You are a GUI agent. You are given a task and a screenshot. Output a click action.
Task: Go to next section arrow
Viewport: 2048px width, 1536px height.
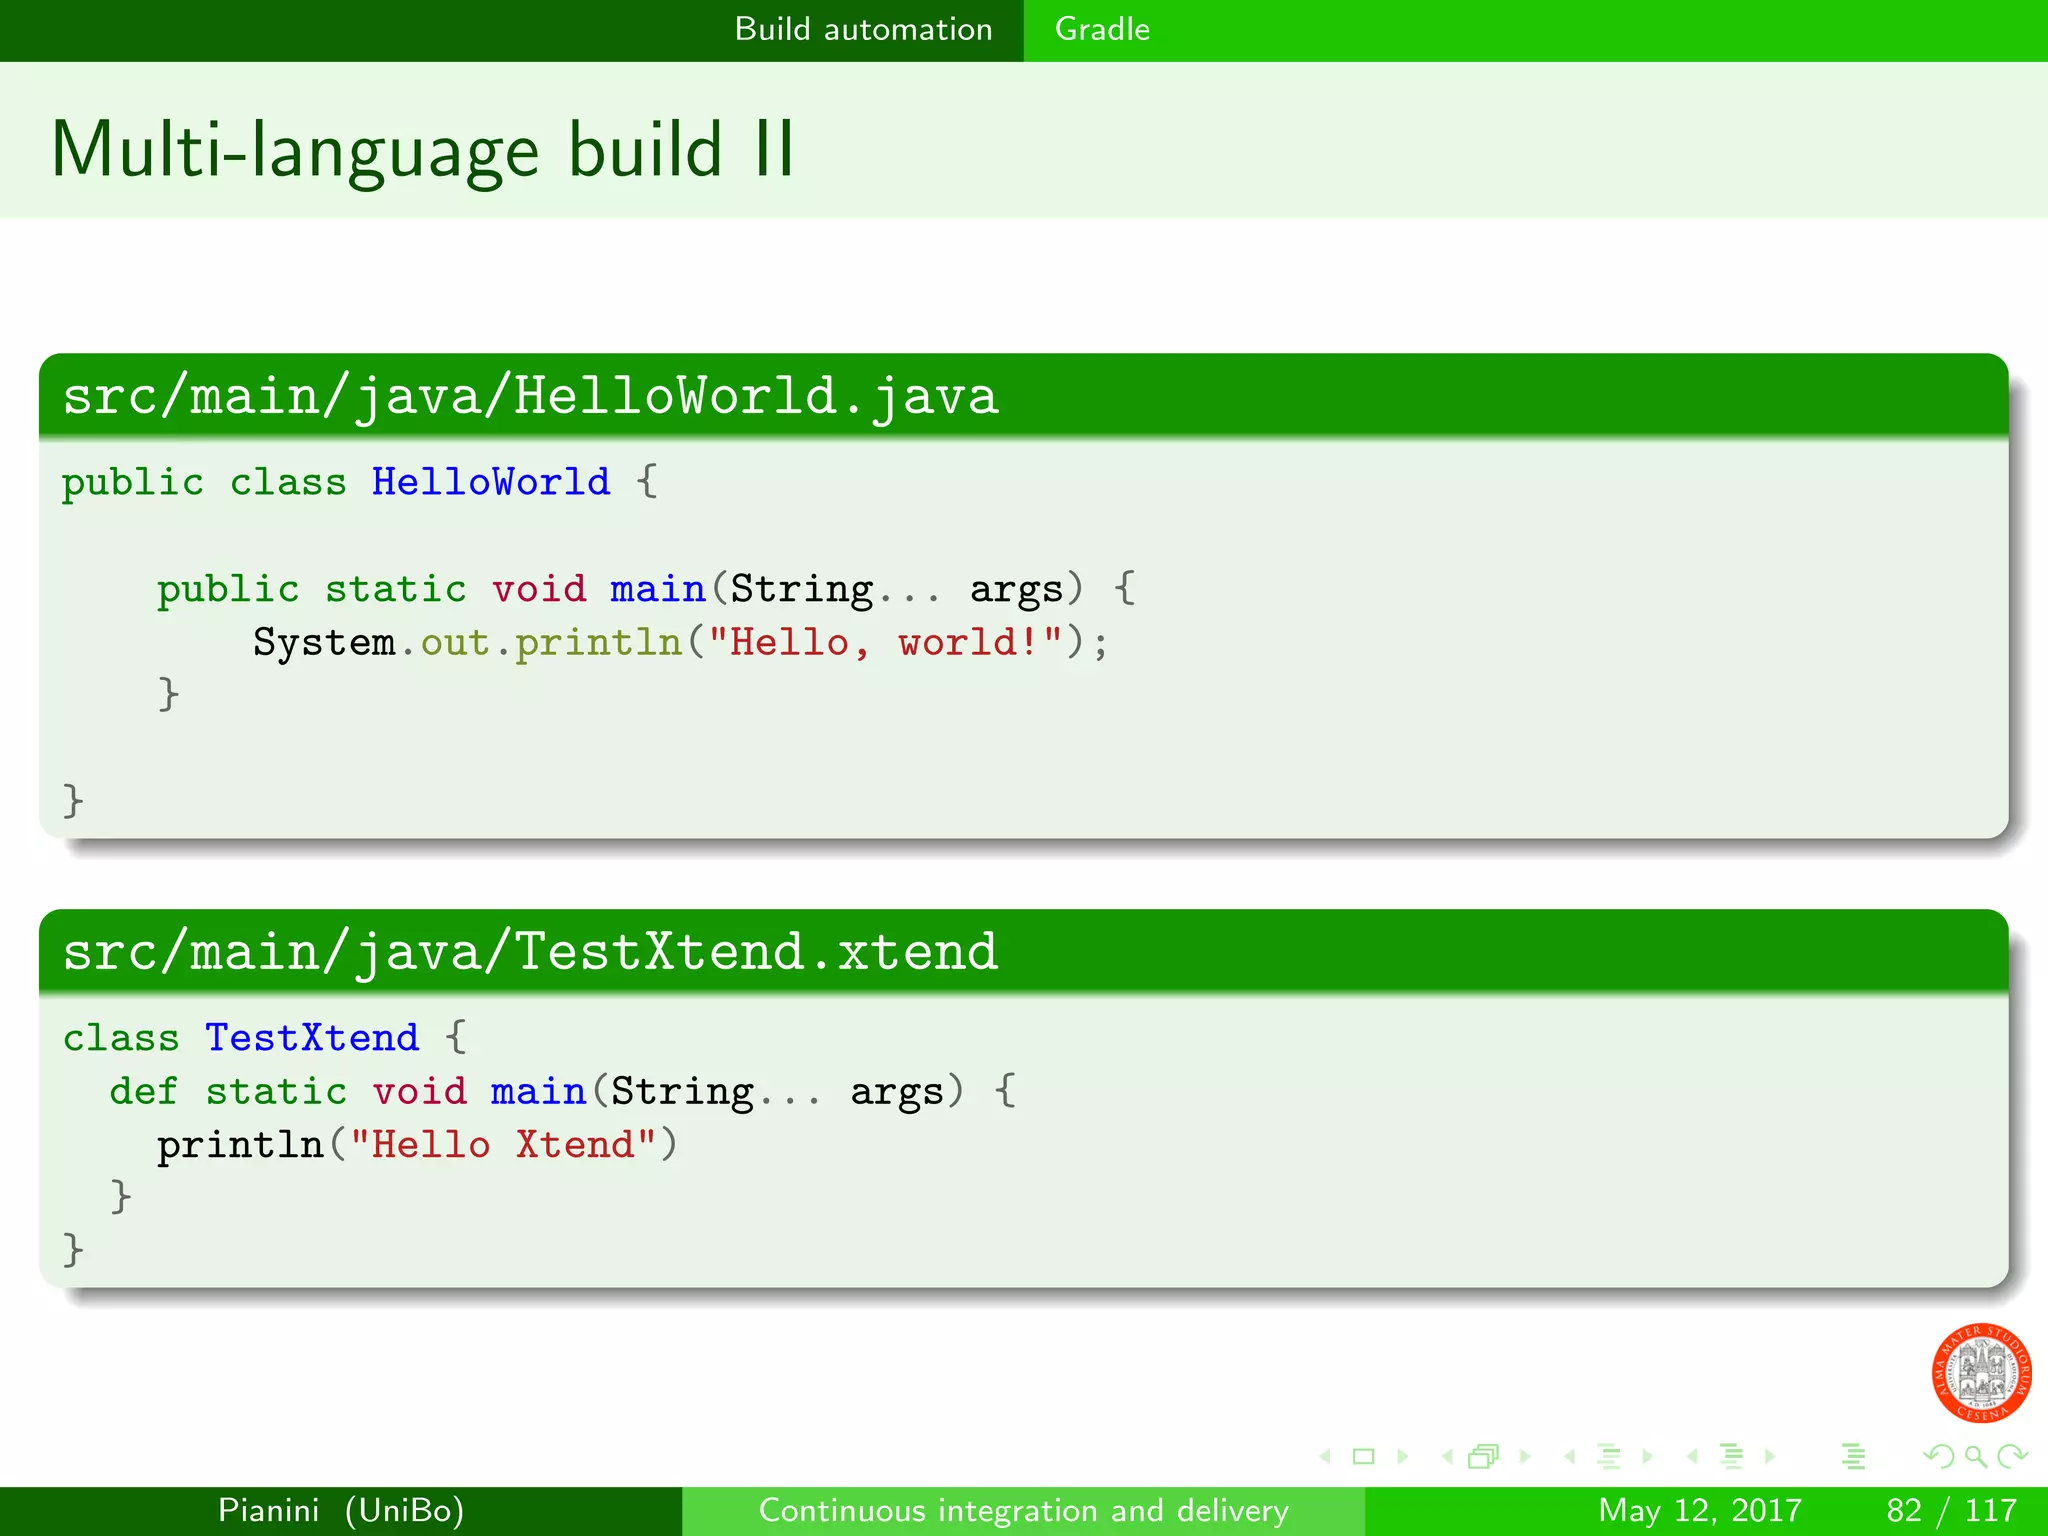click(x=1770, y=1457)
